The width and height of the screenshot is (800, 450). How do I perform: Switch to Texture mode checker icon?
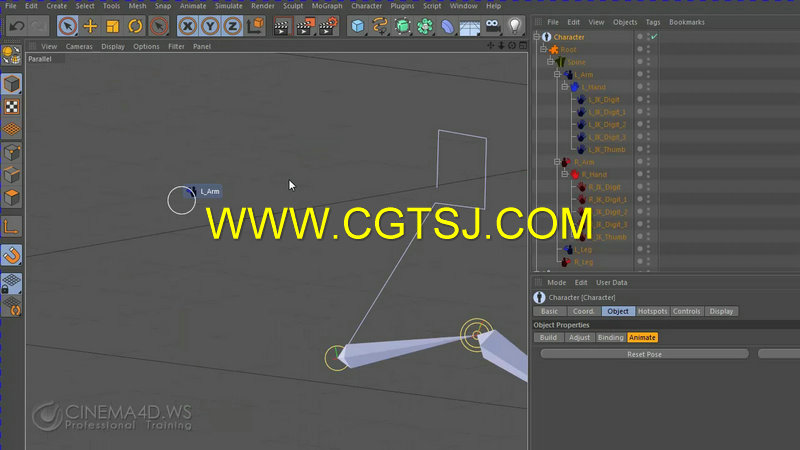[x=11, y=107]
